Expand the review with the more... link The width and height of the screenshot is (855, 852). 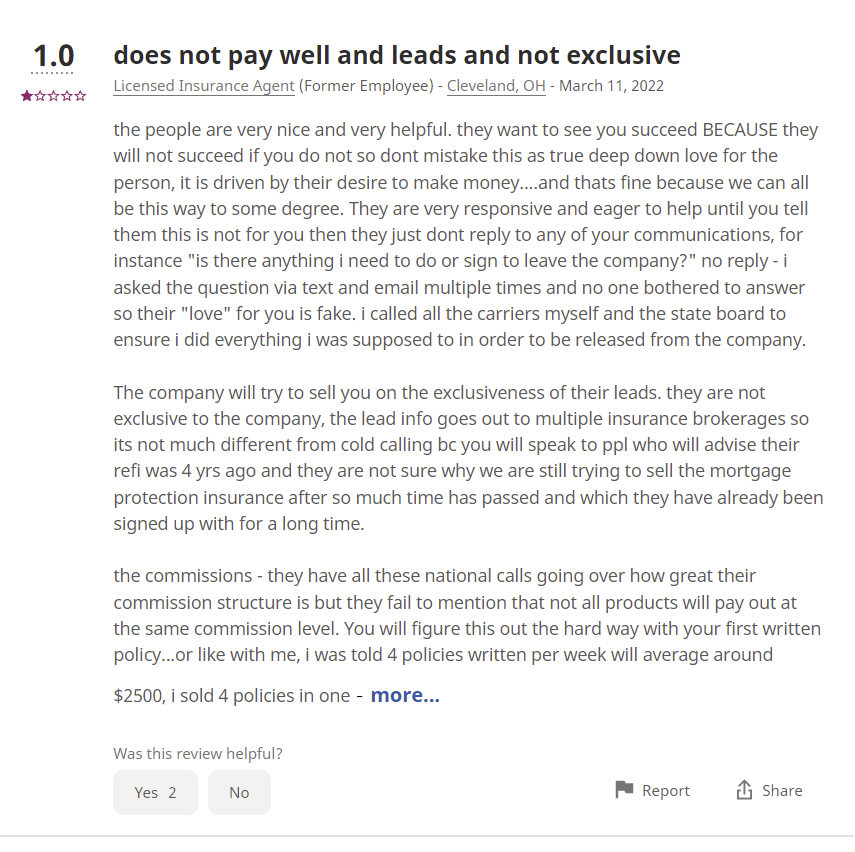click(x=405, y=695)
